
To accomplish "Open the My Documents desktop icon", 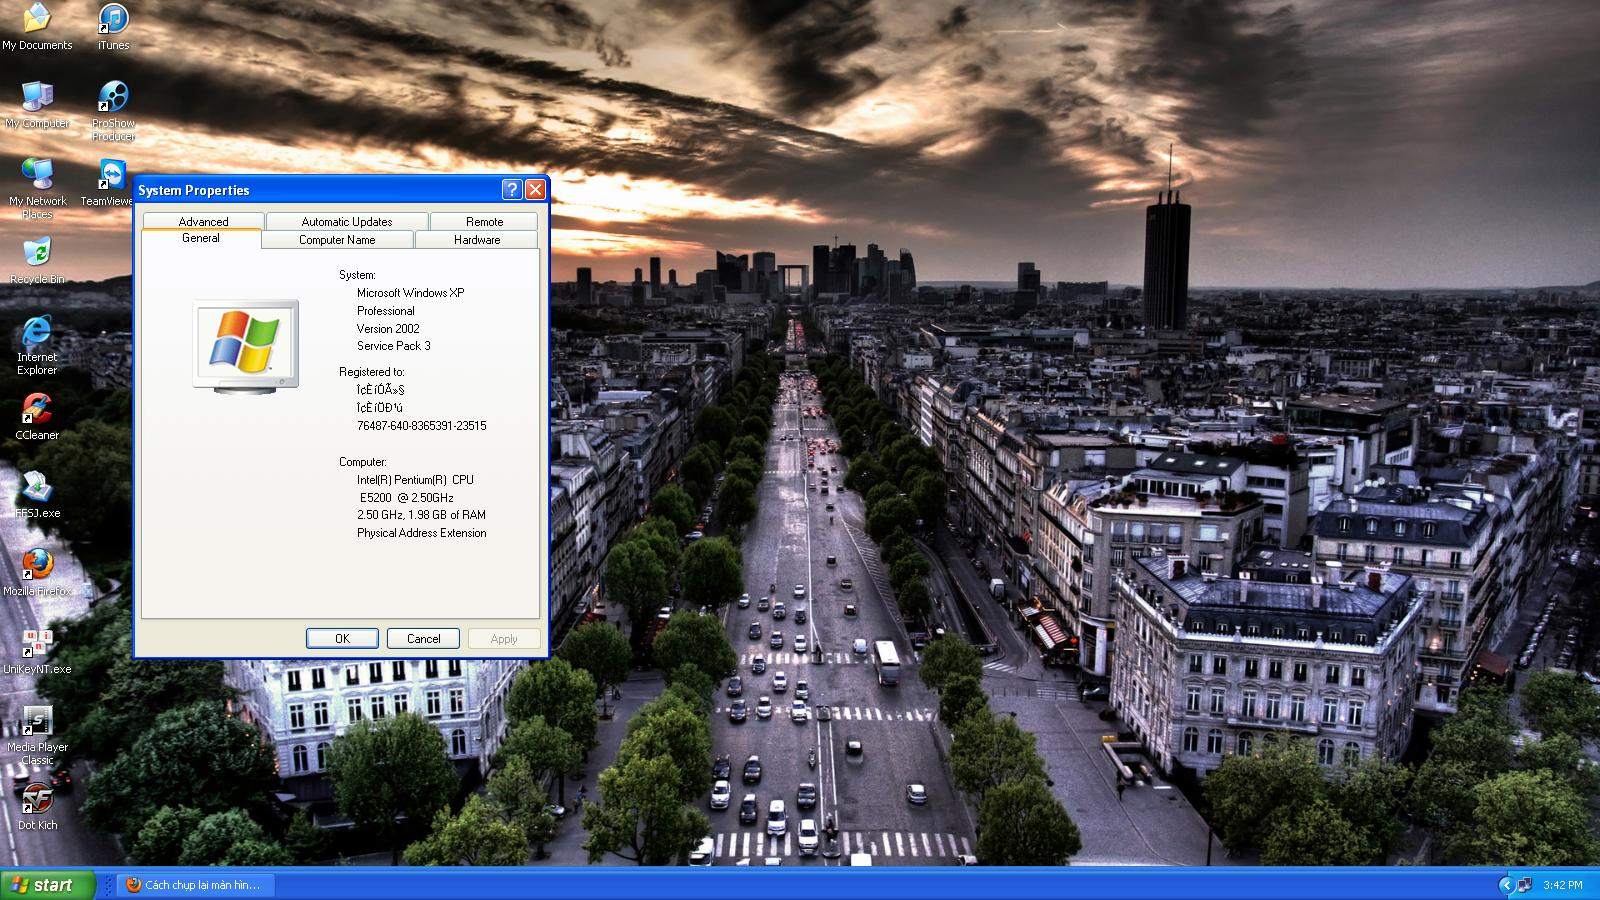I will pos(37,20).
